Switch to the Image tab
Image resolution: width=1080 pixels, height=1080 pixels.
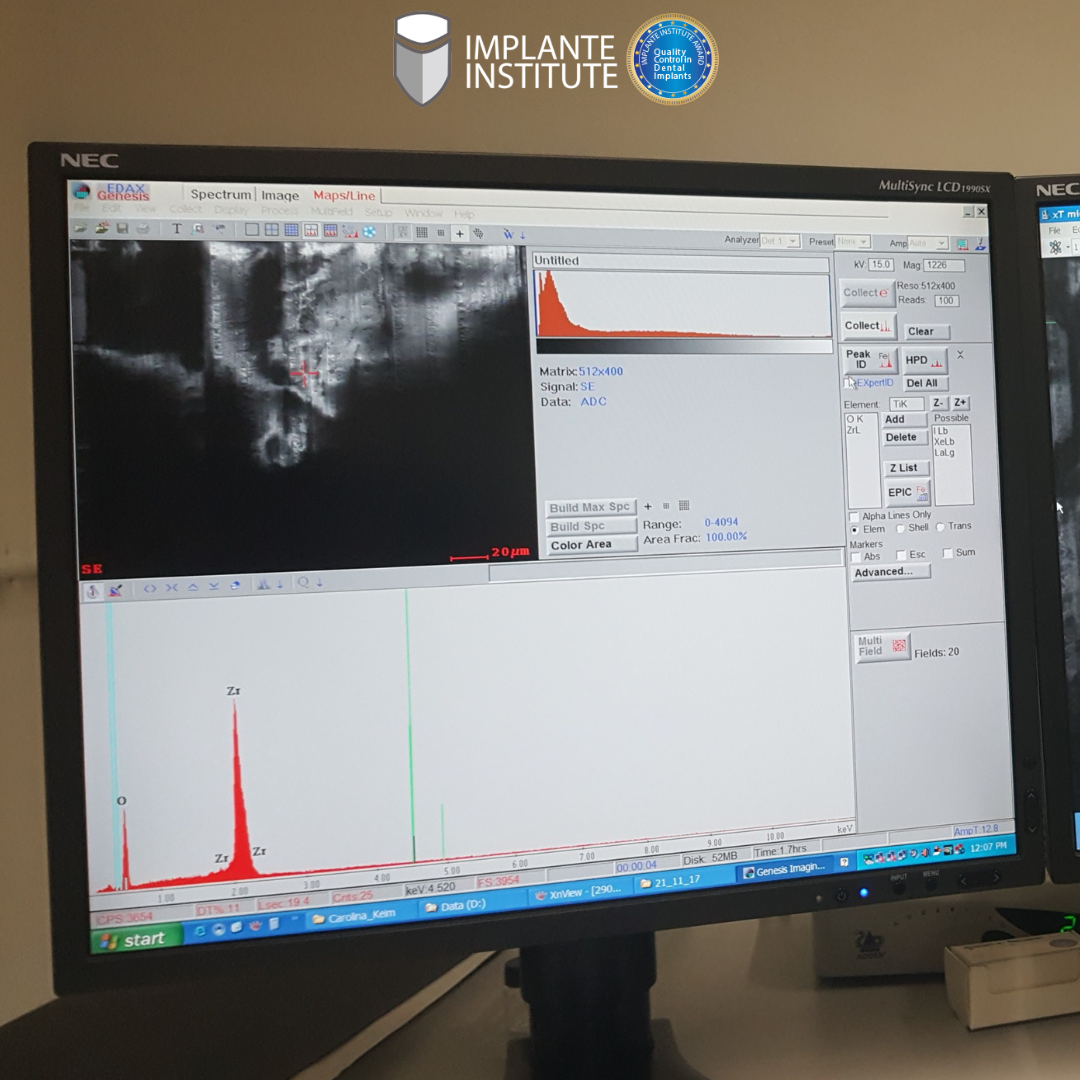[x=280, y=196]
